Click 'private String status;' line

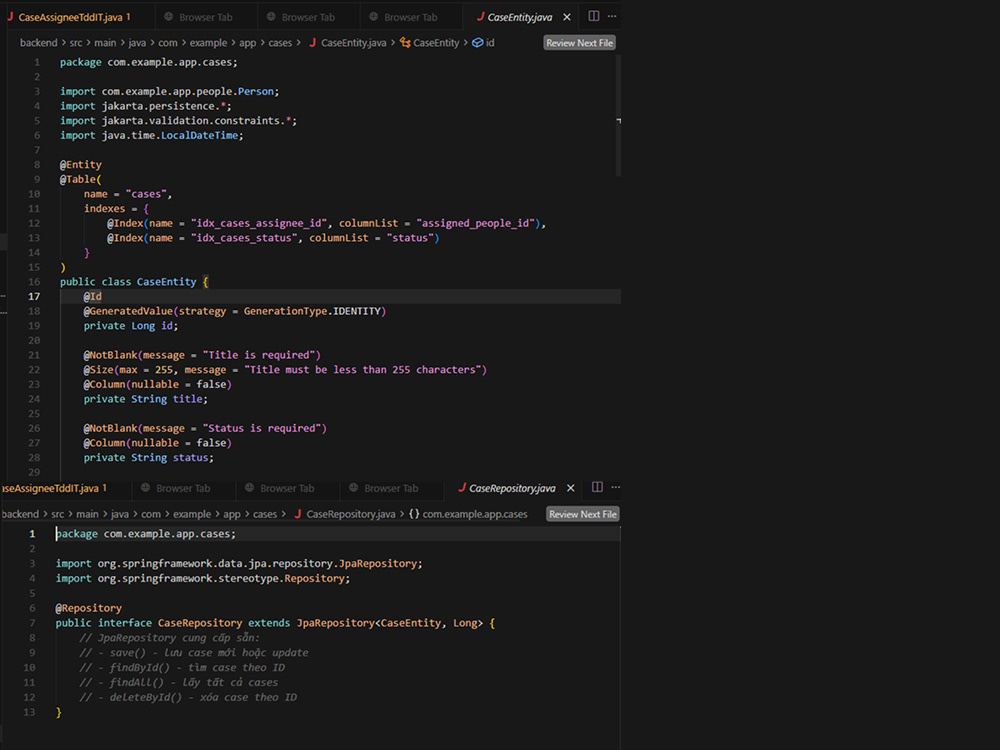(149, 458)
